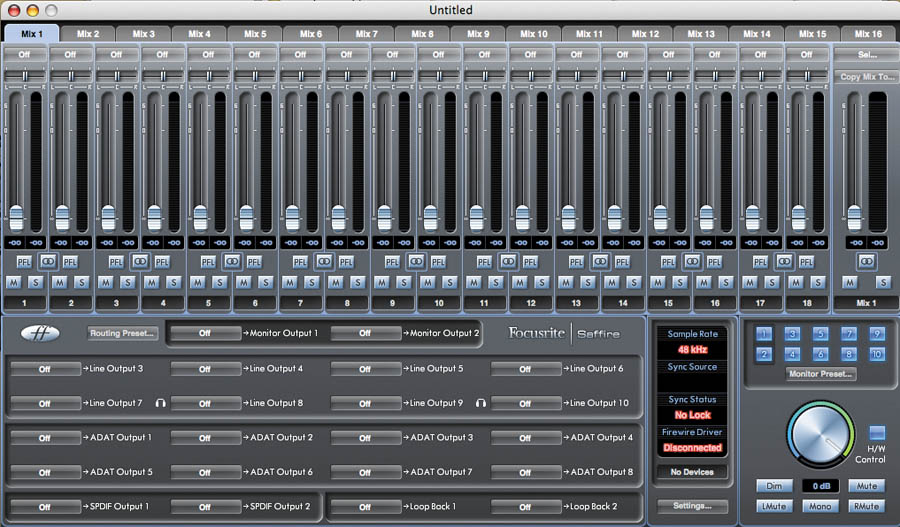Solo channel 4 using its S button
The height and width of the screenshot is (527, 900).
(174, 282)
